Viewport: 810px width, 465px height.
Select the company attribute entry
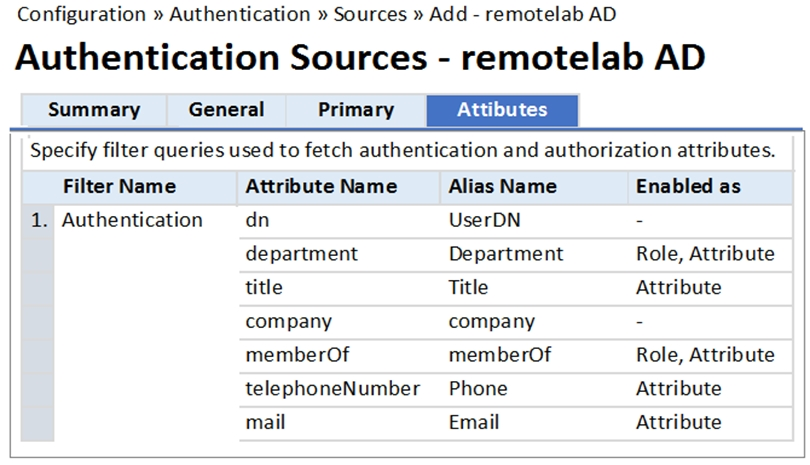coord(289,321)
